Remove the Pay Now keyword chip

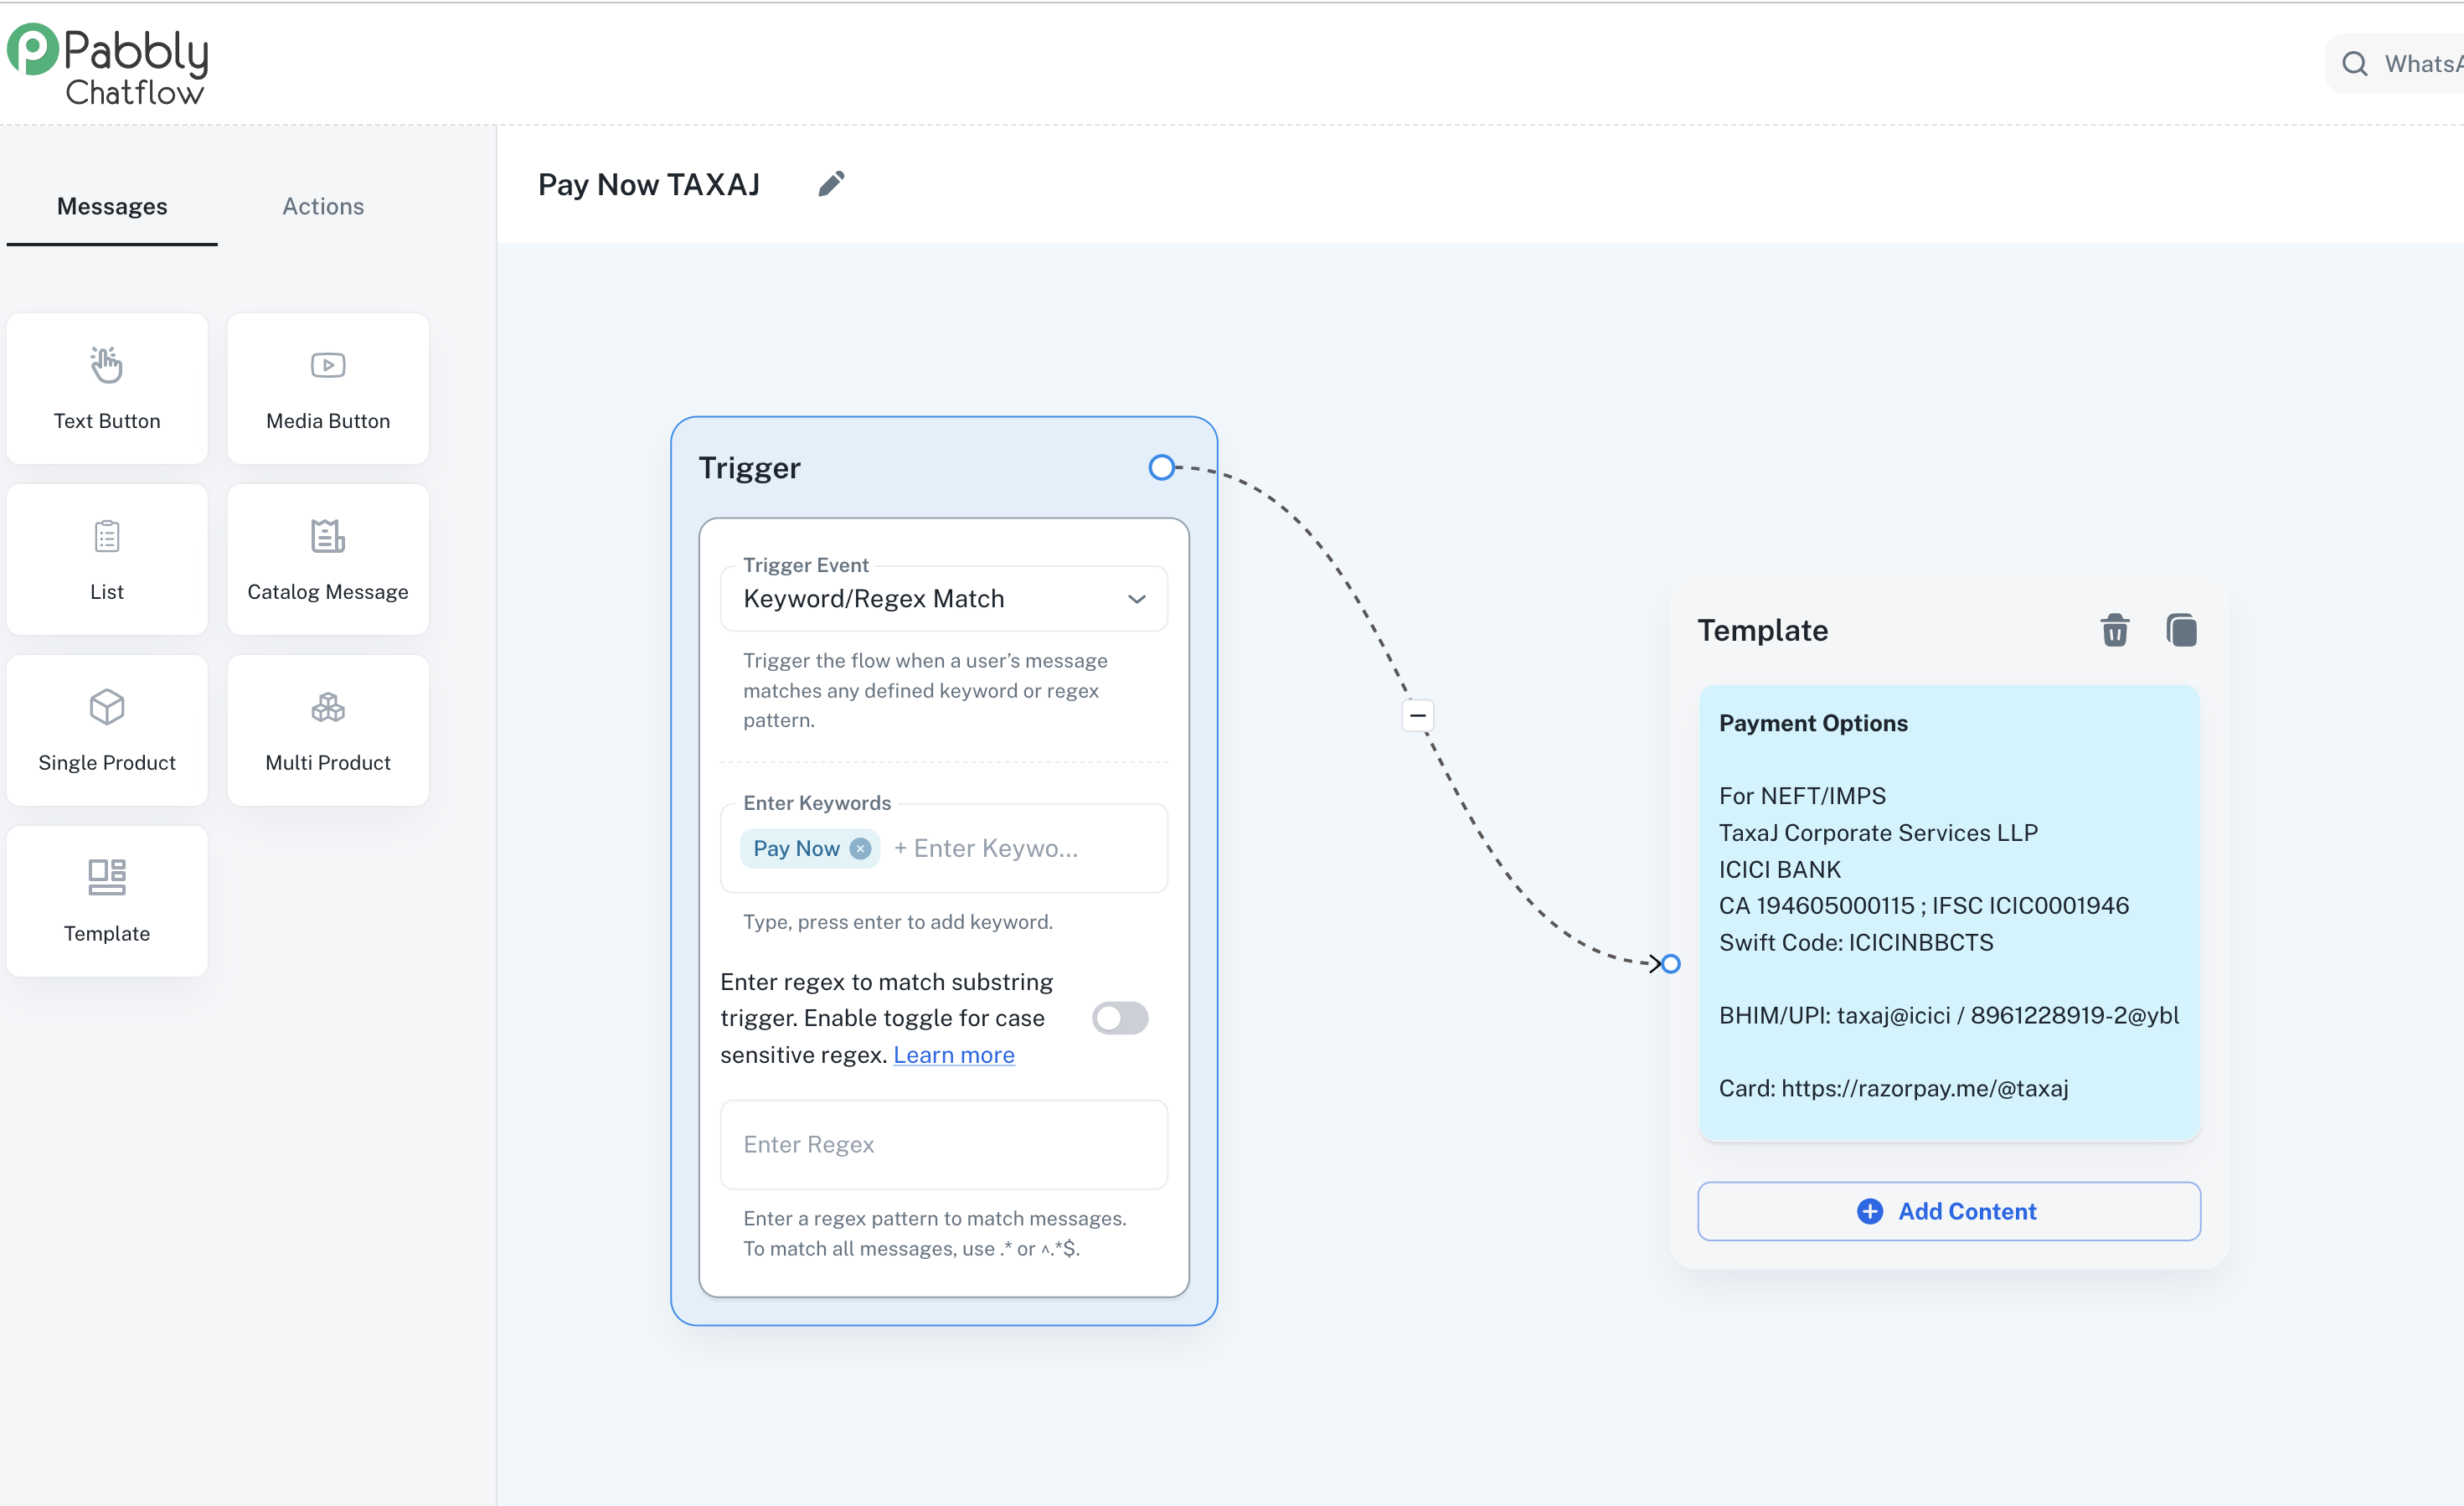pyautogui.click(x=860, y=848)
